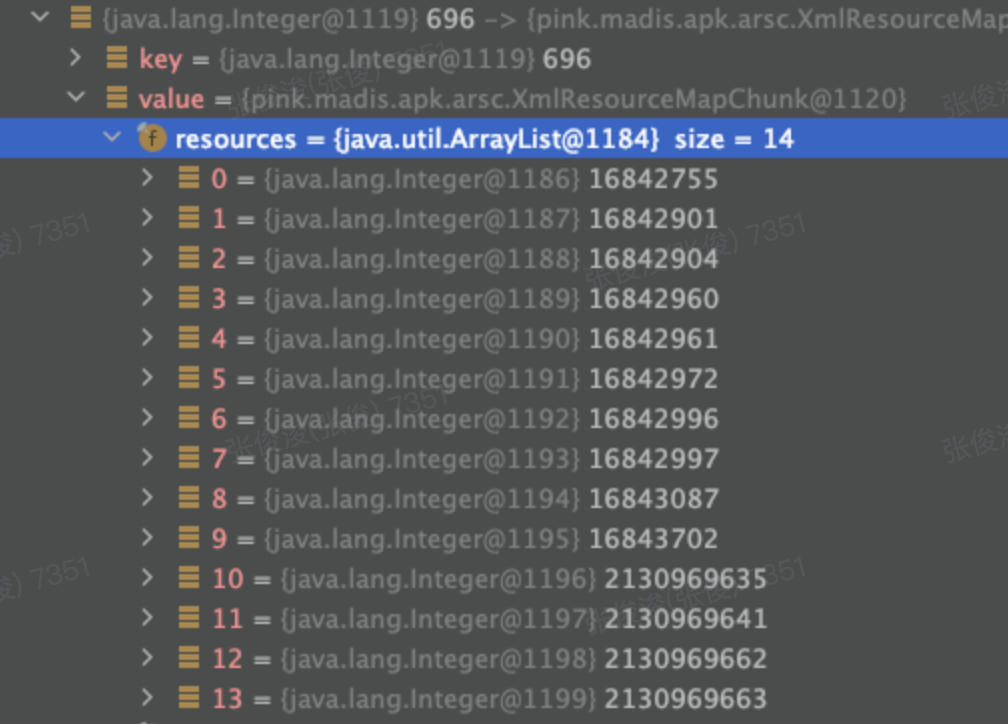Viewport: 1008px width, 724px height.
Task: Expand element 10 with value 2130969635
Action: [147, 577]
